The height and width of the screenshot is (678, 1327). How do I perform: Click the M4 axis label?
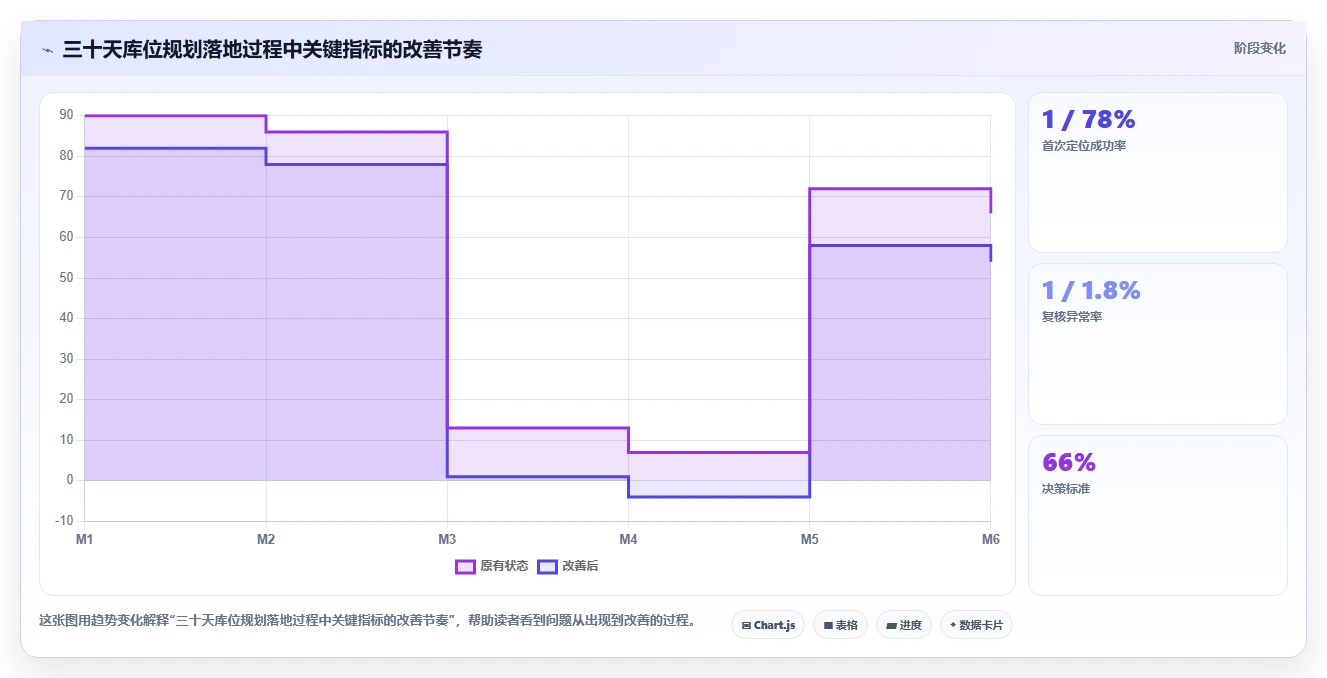628,539
